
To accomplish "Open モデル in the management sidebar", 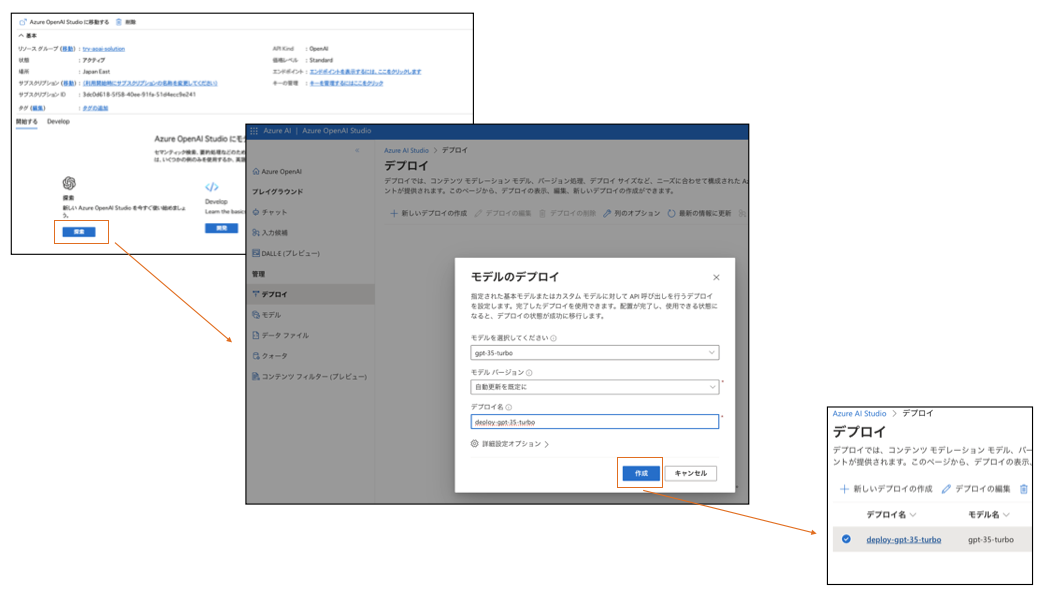I will (266, 314).
